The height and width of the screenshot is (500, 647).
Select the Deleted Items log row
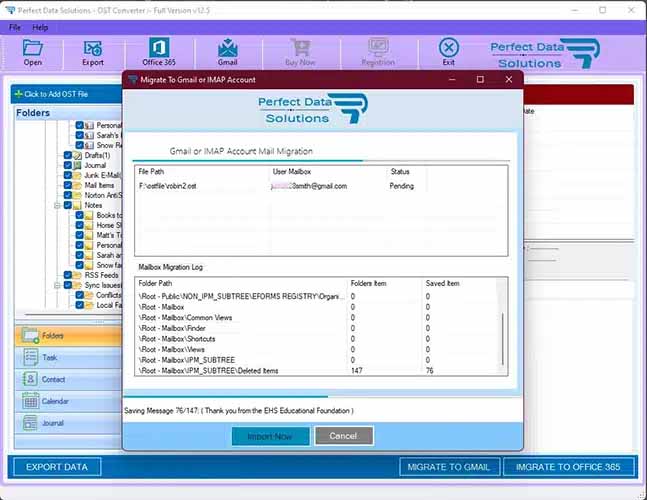click(x=316, y=370)
